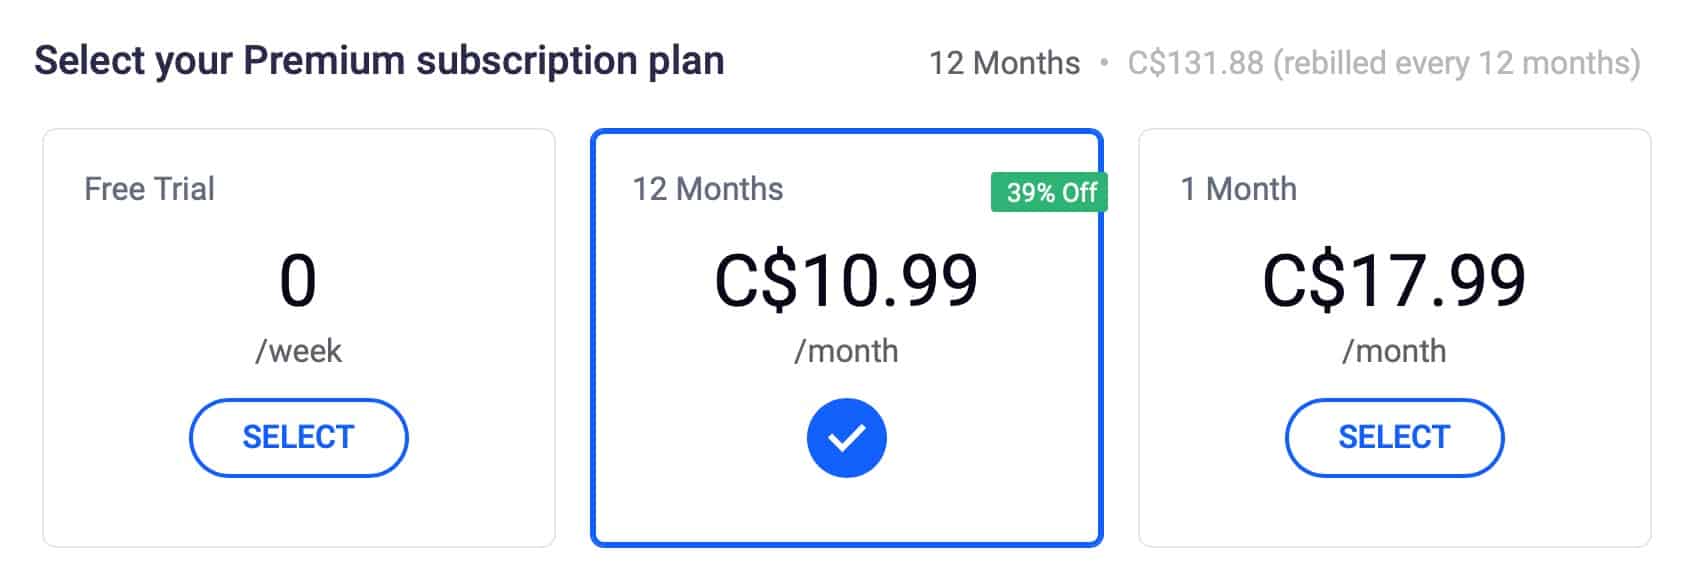This screenshot has height=576, width=1692.
Task: Click /month label under C$17.99
Action: click(1394, 351)
